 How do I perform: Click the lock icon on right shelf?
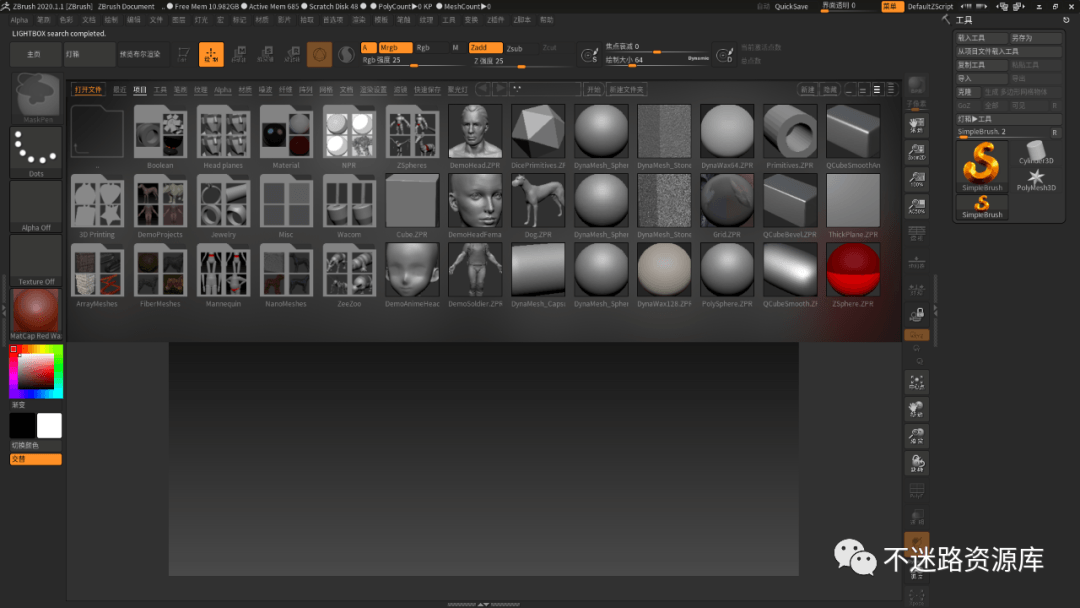[916, 315]
